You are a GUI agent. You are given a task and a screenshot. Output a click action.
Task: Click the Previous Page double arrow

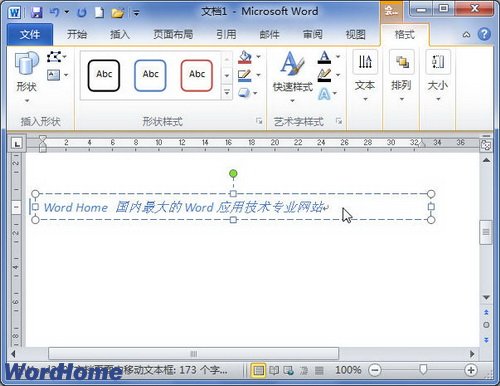[486, 312]
